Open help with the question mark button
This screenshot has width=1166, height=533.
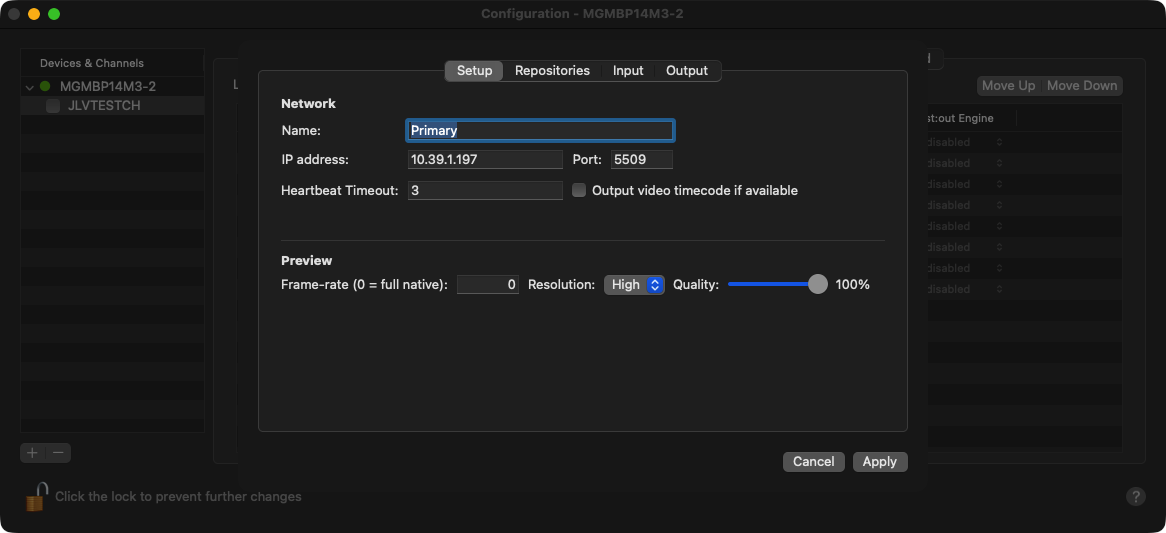pyautogui.click(x=1135, y=496)
